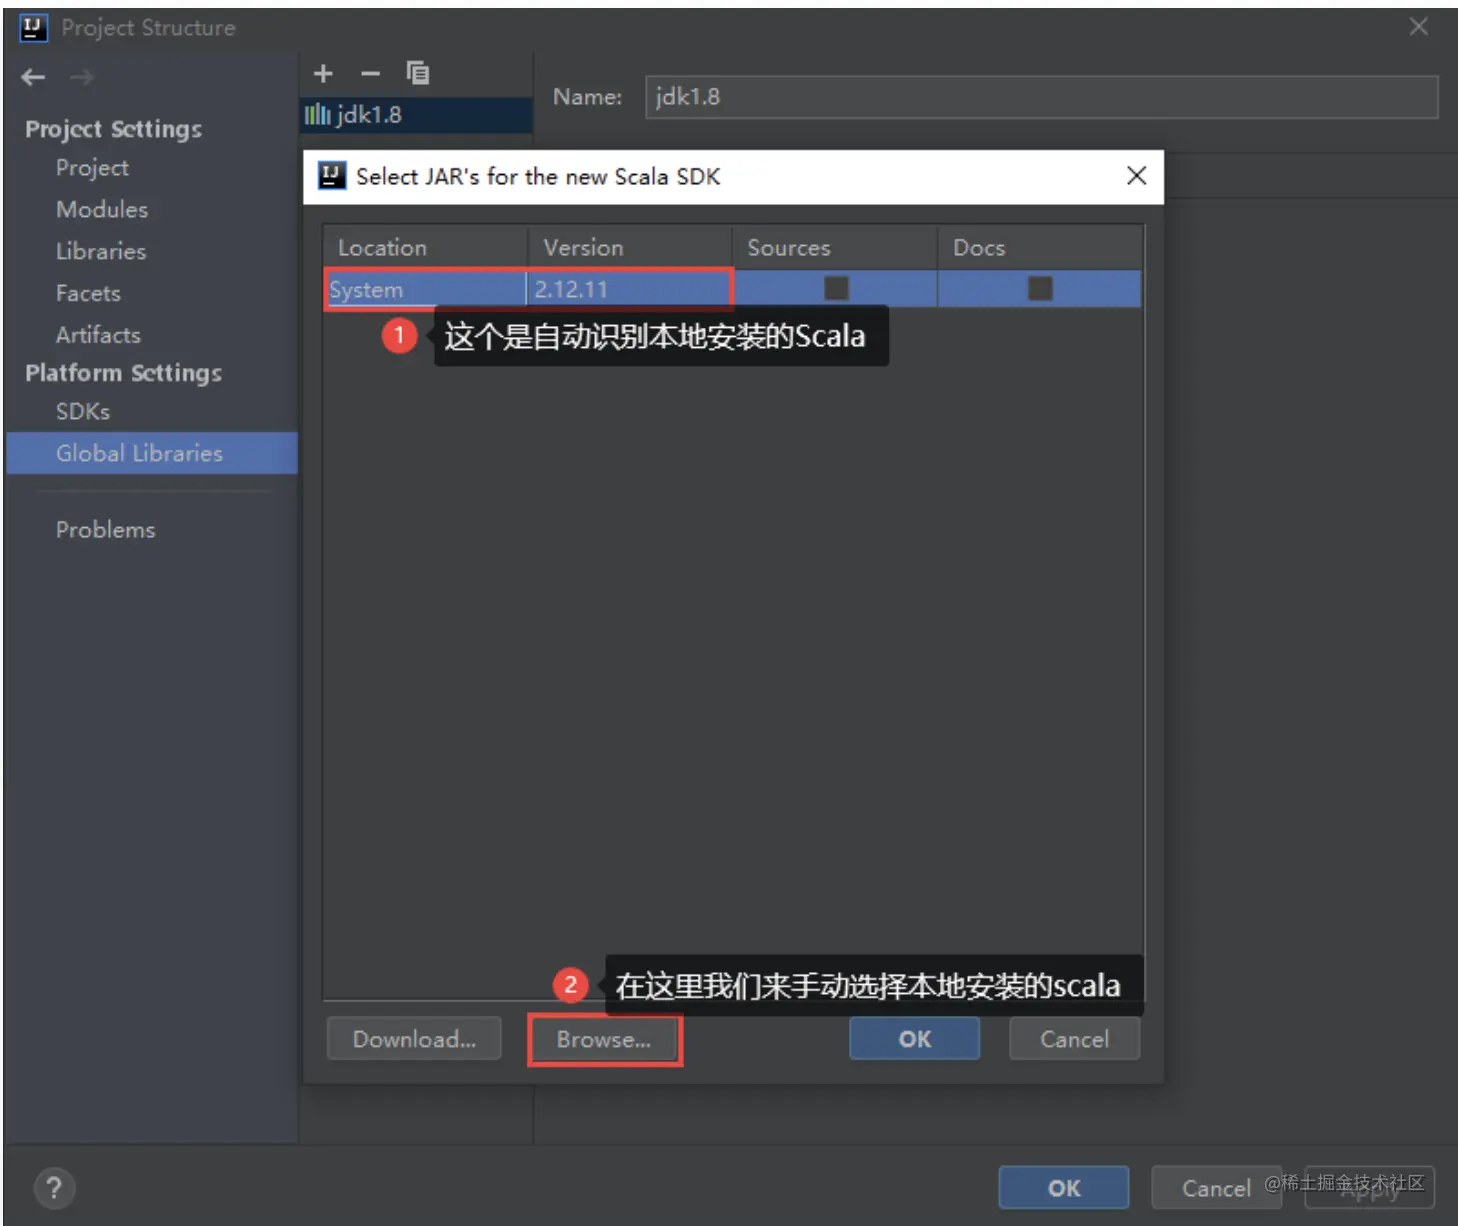The height and width of the screenshot is (1226, 1458).
Task: Click the Download... button
Action: point(414,1039)
